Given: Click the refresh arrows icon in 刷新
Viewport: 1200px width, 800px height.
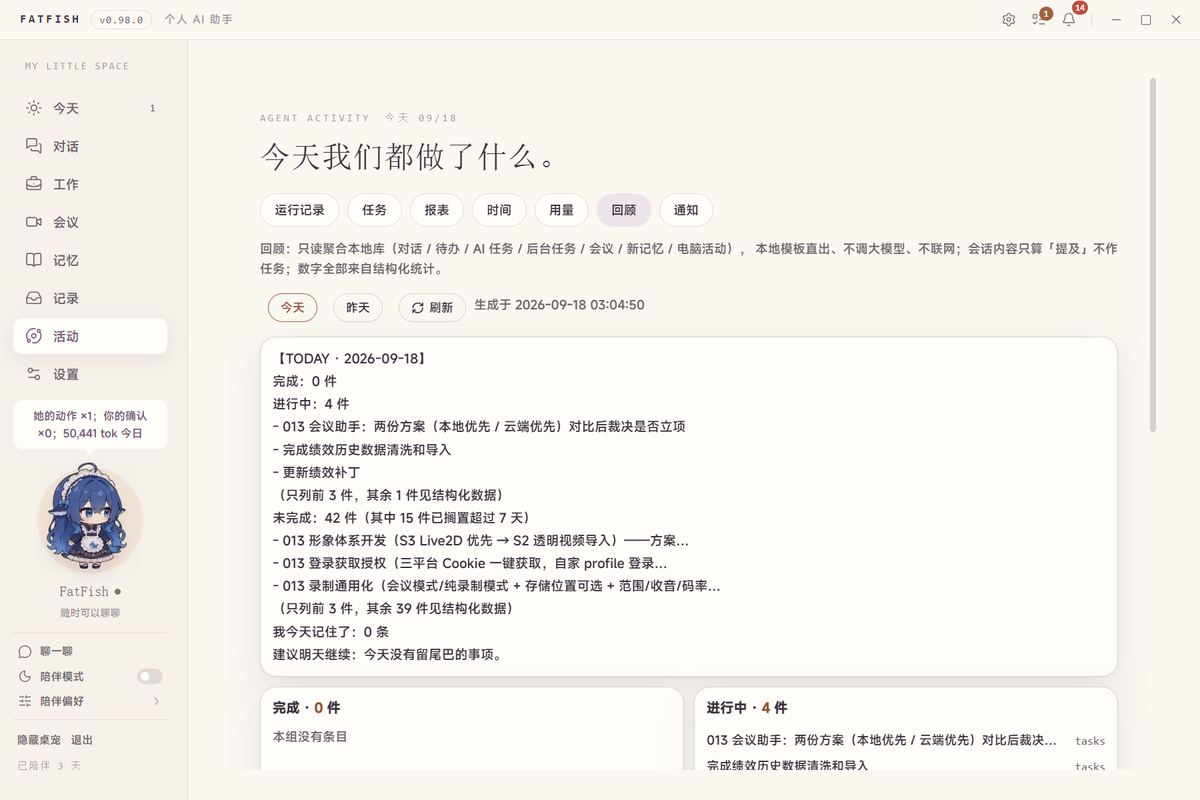Looking at the screenshot, I should [x=418, y=308].
